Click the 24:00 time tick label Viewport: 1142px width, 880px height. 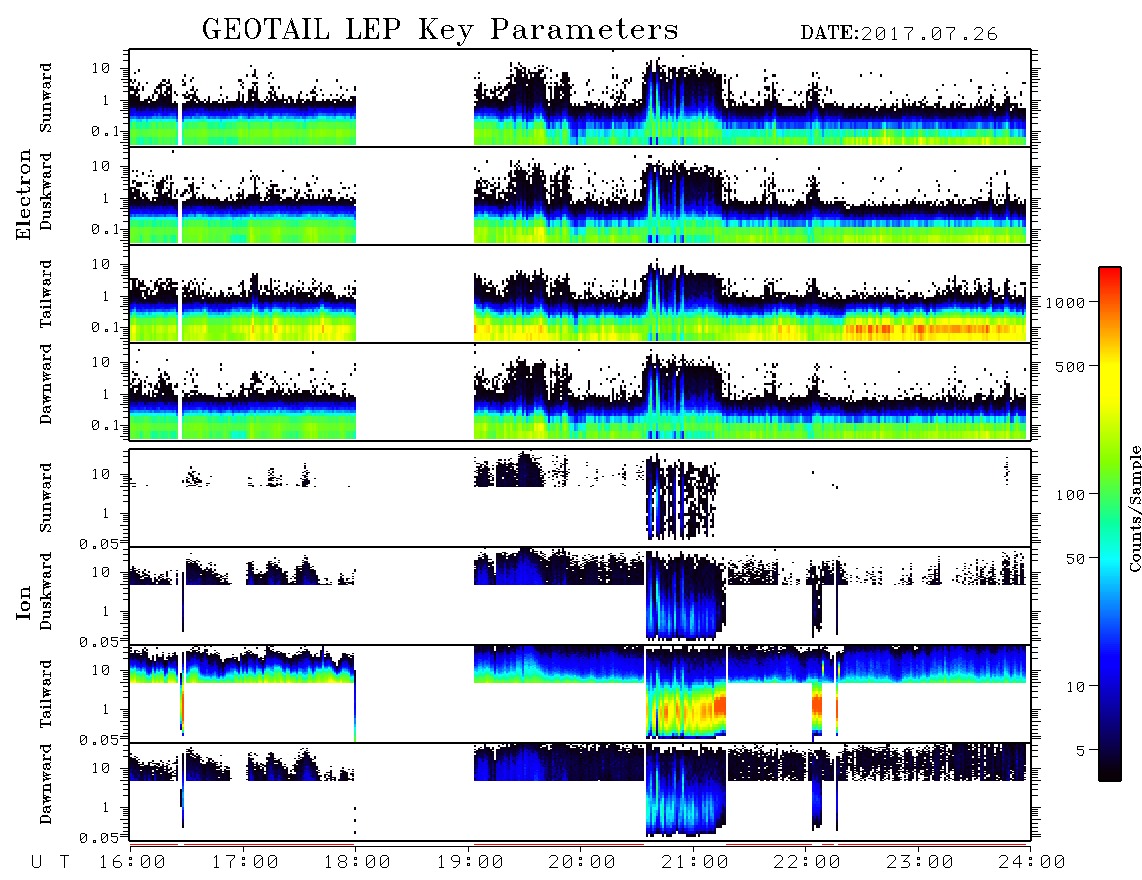coord(1032,863)
